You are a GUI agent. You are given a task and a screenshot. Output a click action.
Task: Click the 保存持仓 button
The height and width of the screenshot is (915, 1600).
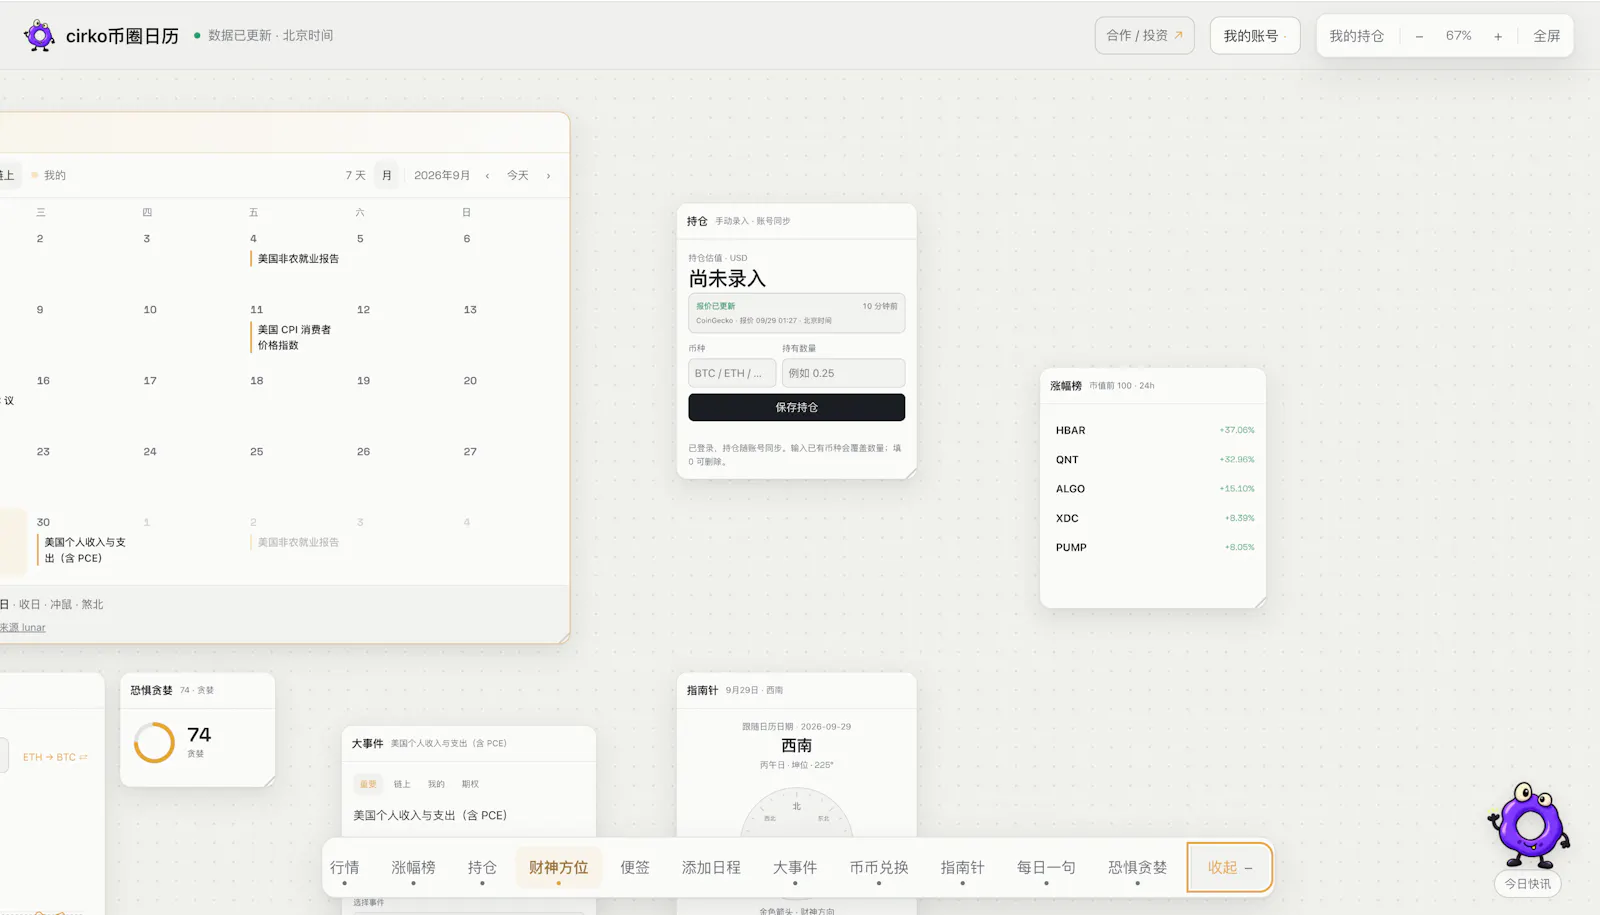coord(796,407)
